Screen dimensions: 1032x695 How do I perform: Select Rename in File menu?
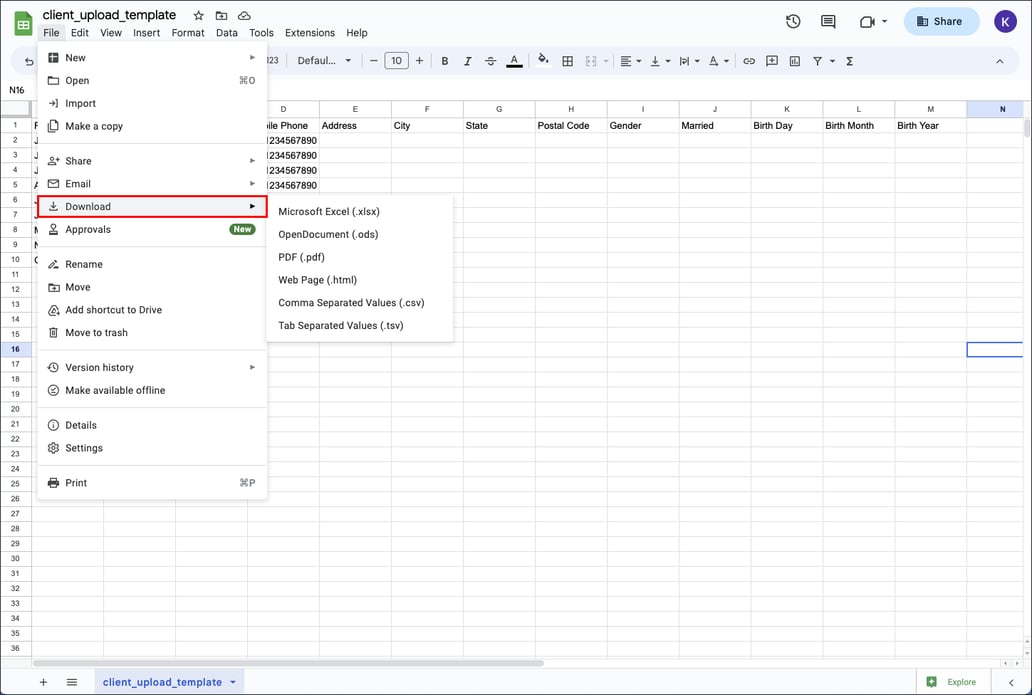[x=152, y=264]
